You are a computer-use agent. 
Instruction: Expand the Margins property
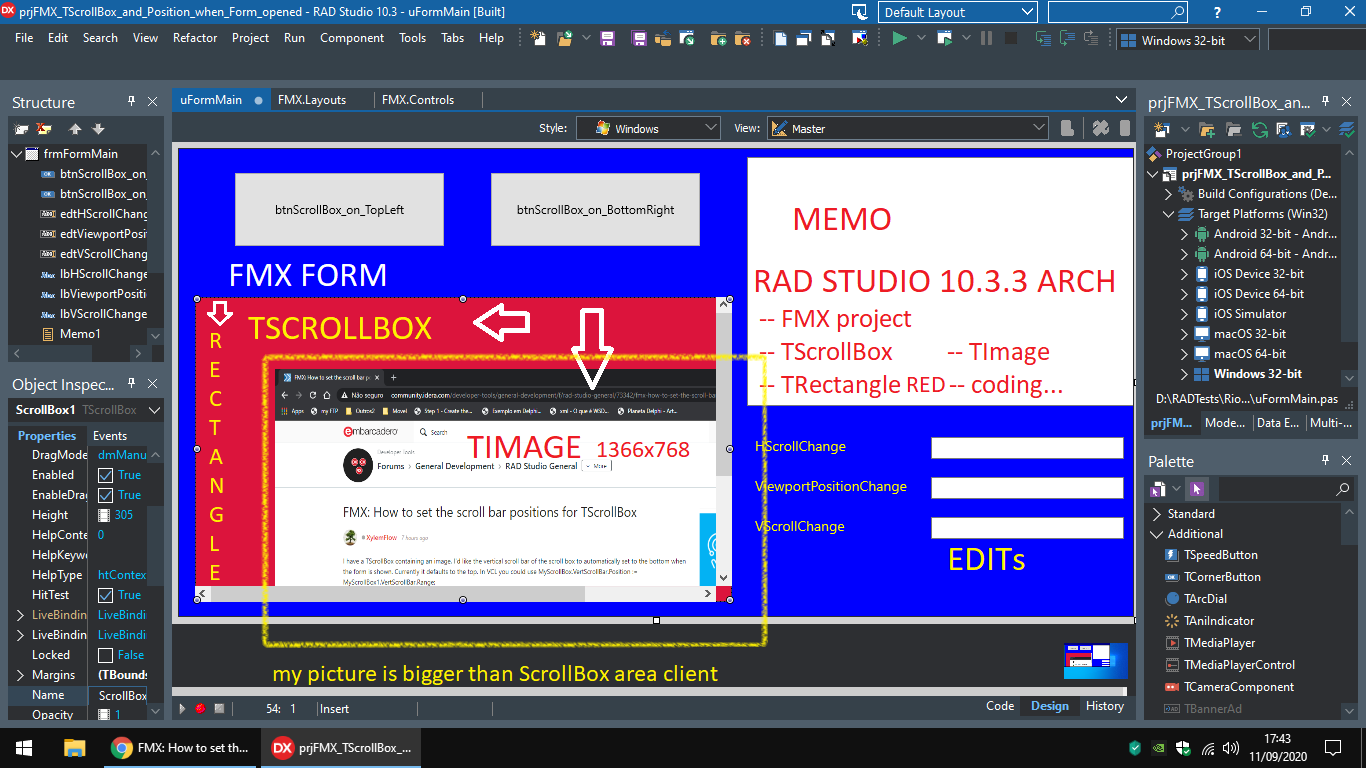(x=20, y=675)
